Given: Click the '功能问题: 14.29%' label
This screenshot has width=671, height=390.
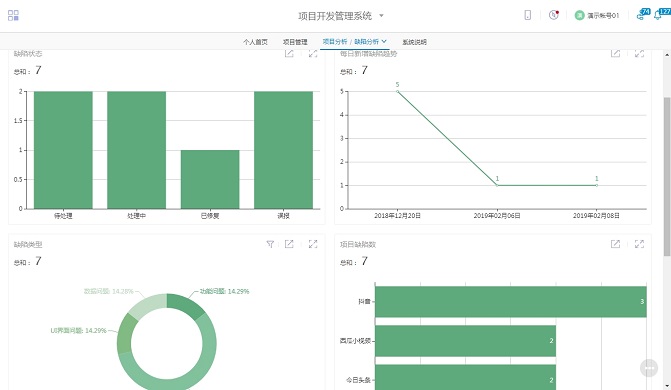Looking at the screenshot, I should pos(224,291).
